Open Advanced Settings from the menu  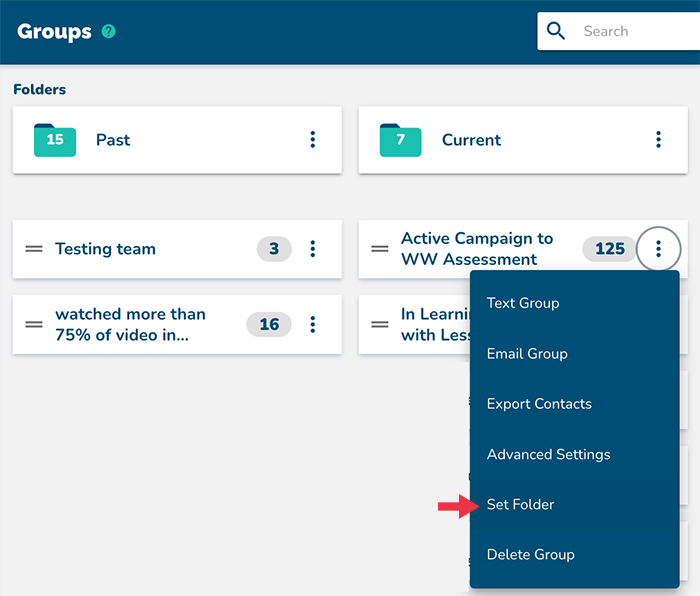[x=548, y=454]
